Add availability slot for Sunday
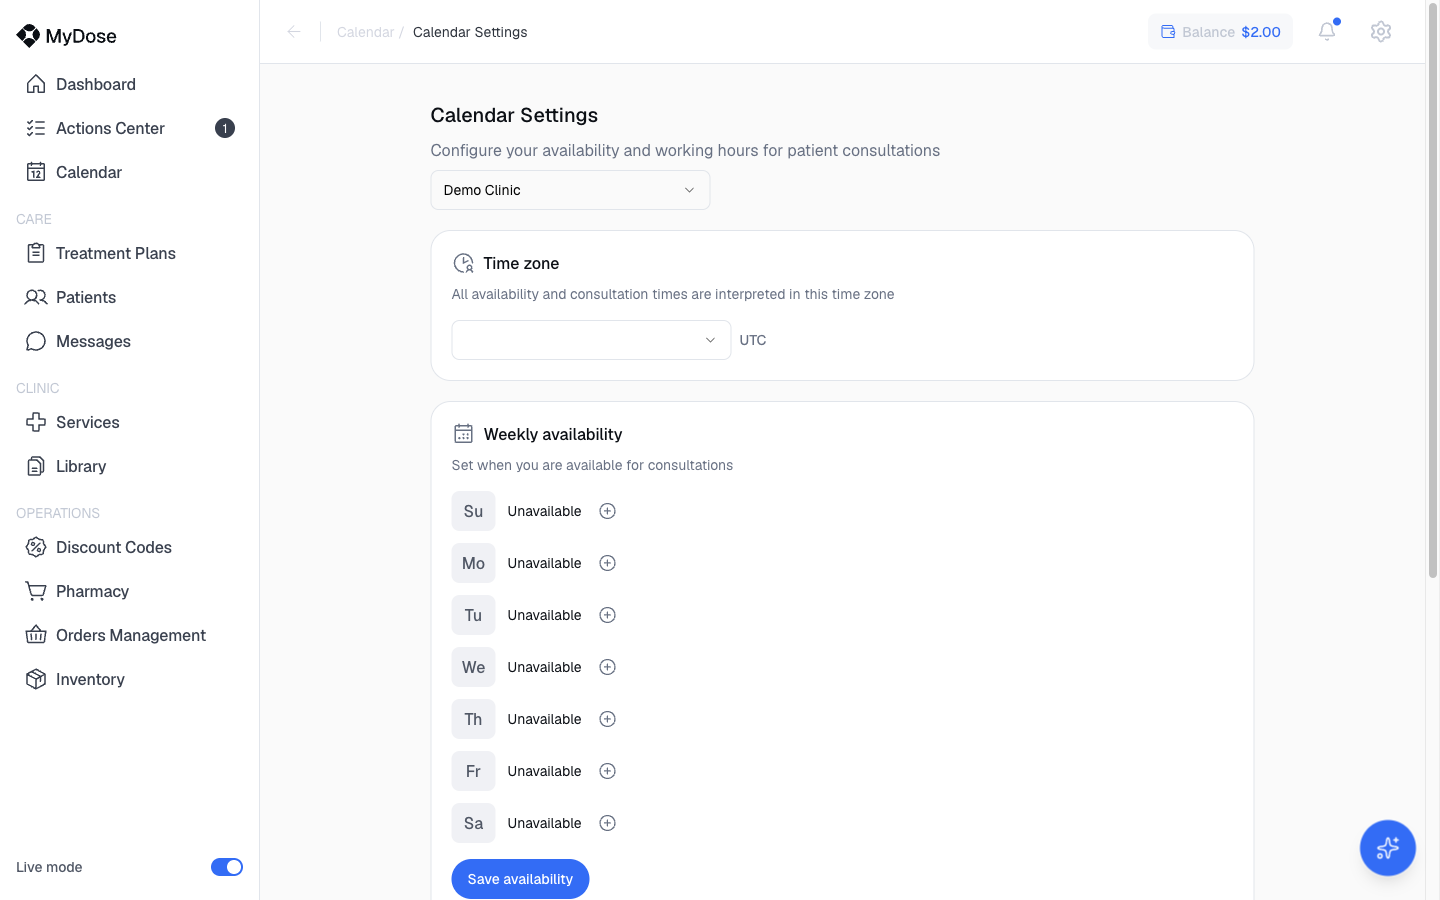 pos(607,511)
